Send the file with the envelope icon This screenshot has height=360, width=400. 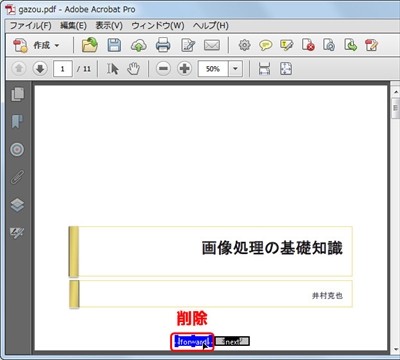click(x=212, y=45)
